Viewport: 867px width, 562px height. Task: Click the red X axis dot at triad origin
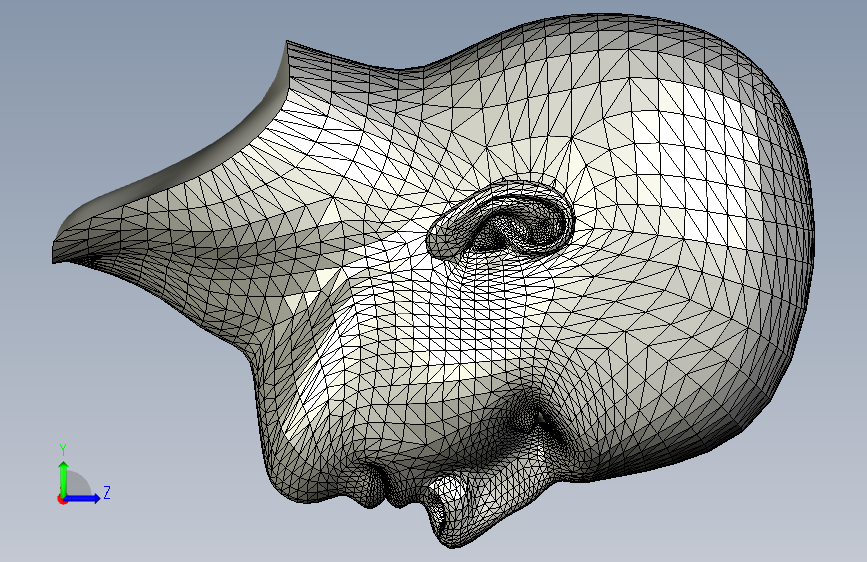point(62,499)
